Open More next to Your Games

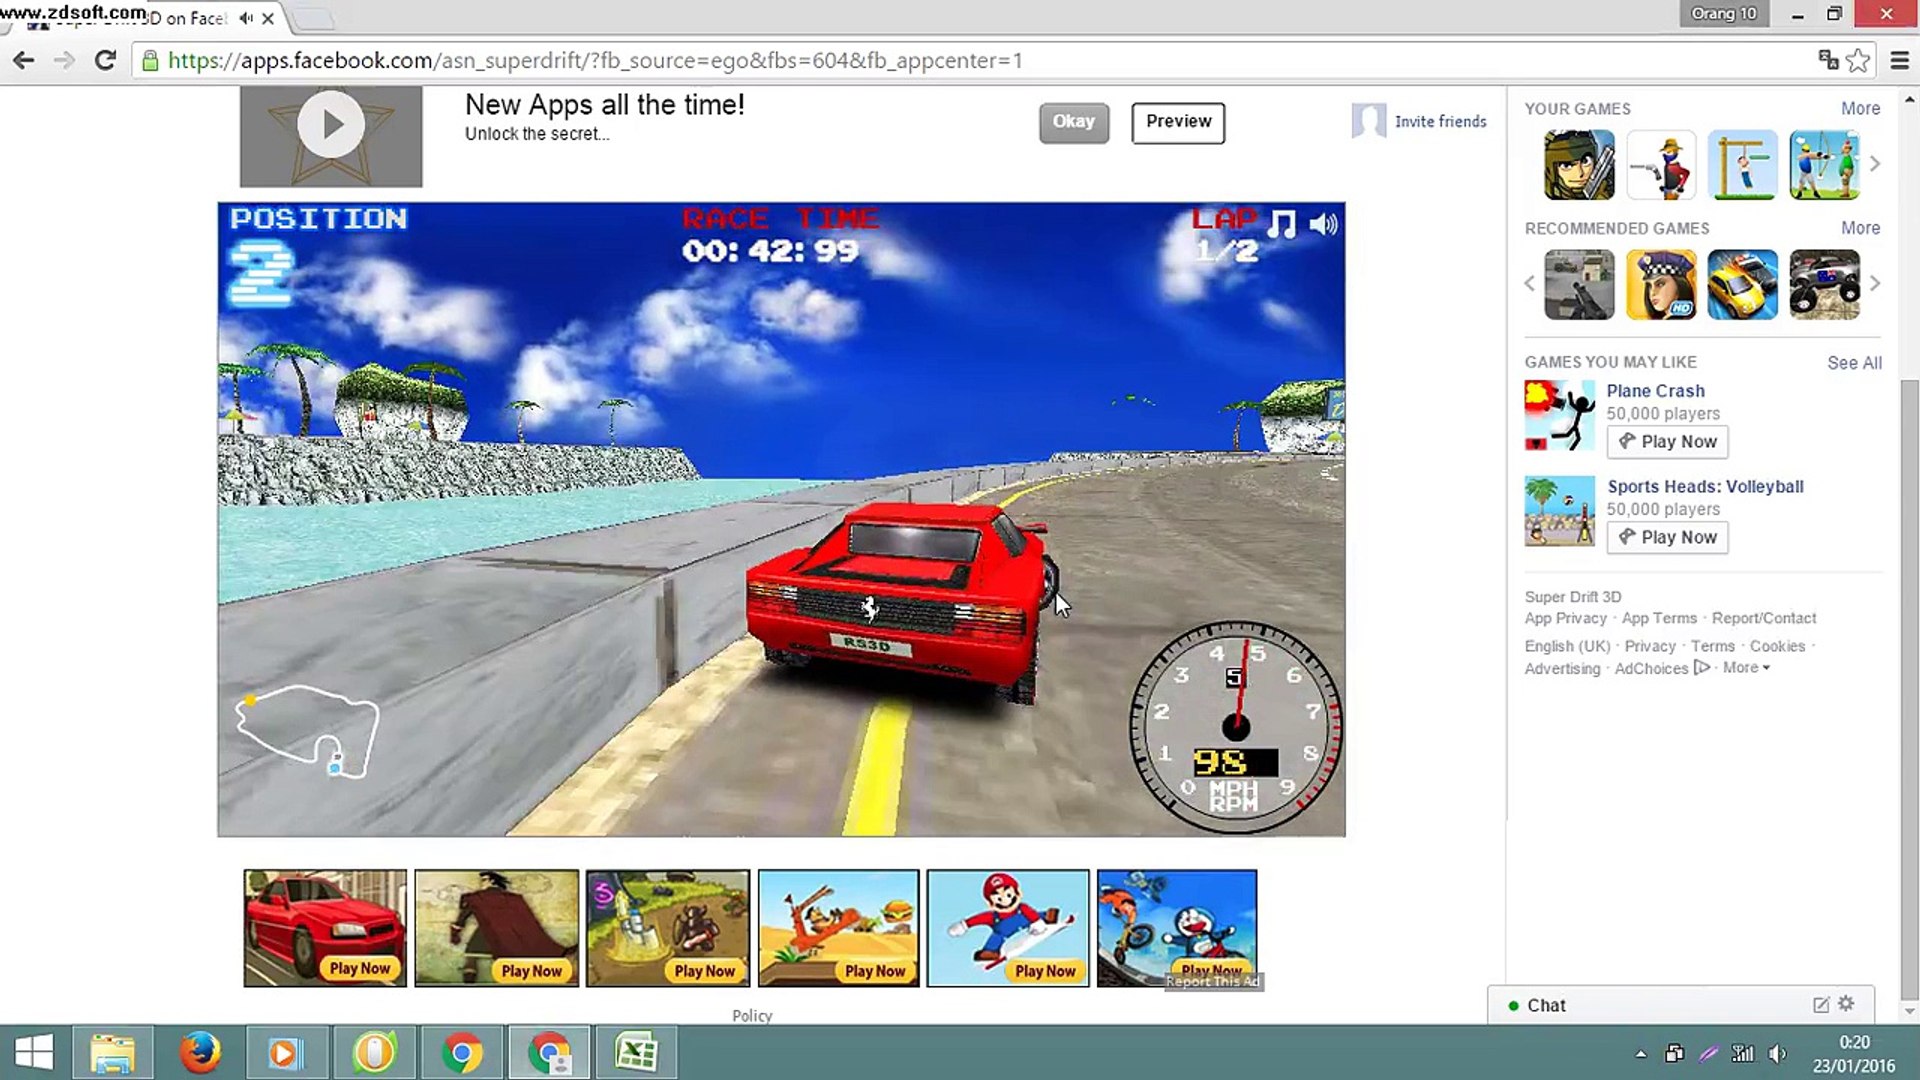click(1860, 108)
